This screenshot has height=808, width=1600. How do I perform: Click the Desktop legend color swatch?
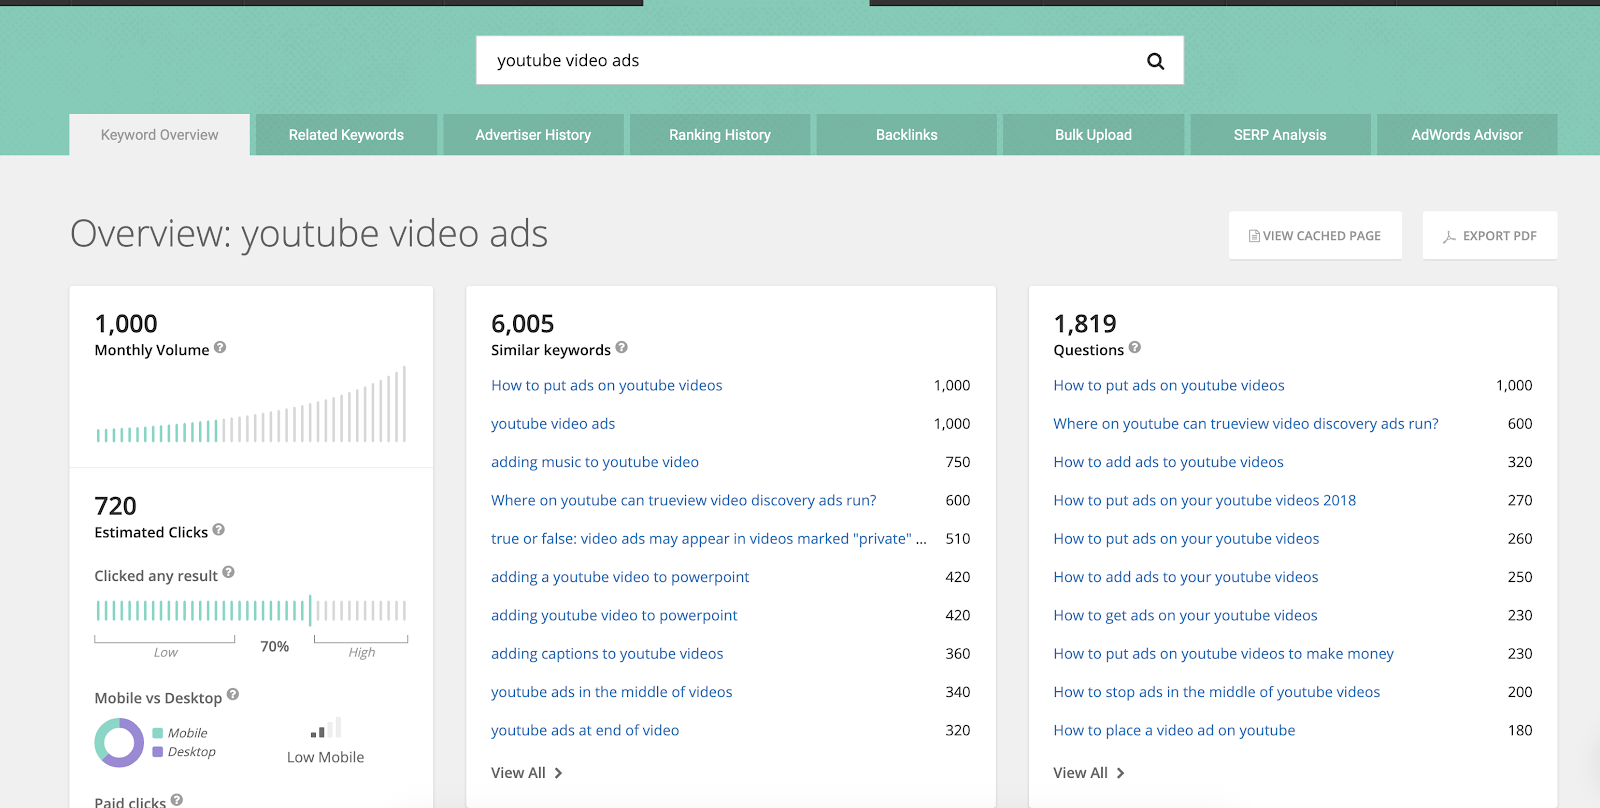click(x=158, y=752)
